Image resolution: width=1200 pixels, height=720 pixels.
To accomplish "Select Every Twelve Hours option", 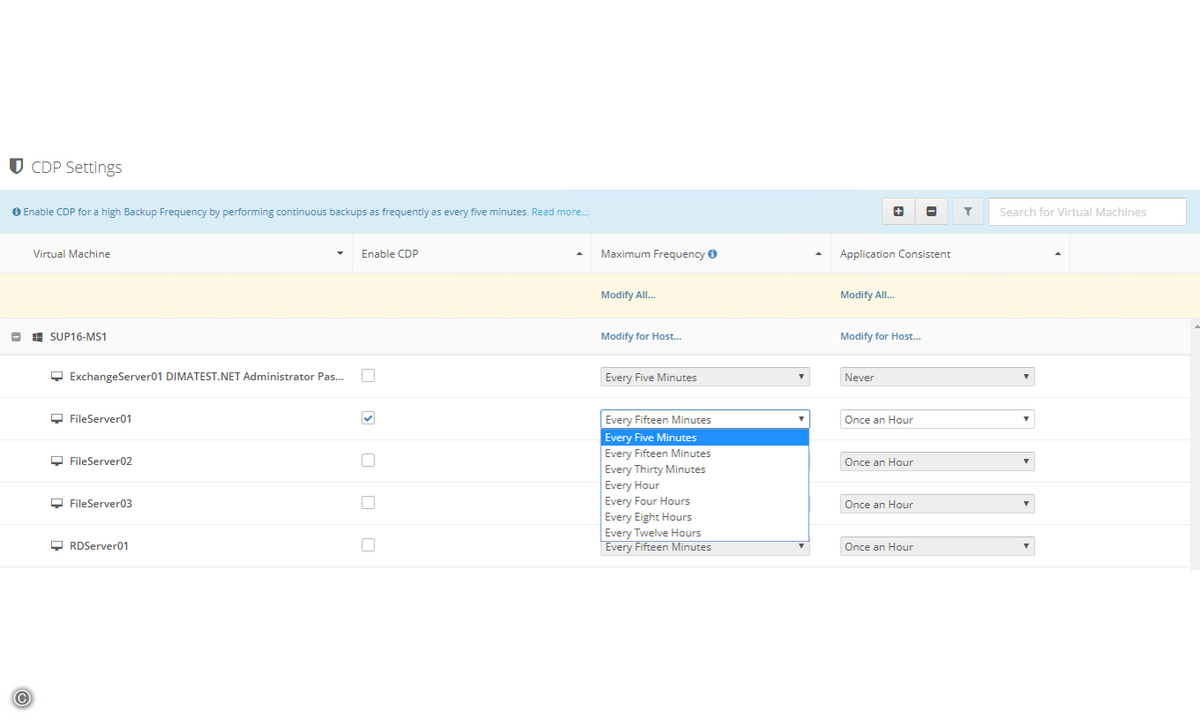I will pyautogui.click(x=705, y=533).
